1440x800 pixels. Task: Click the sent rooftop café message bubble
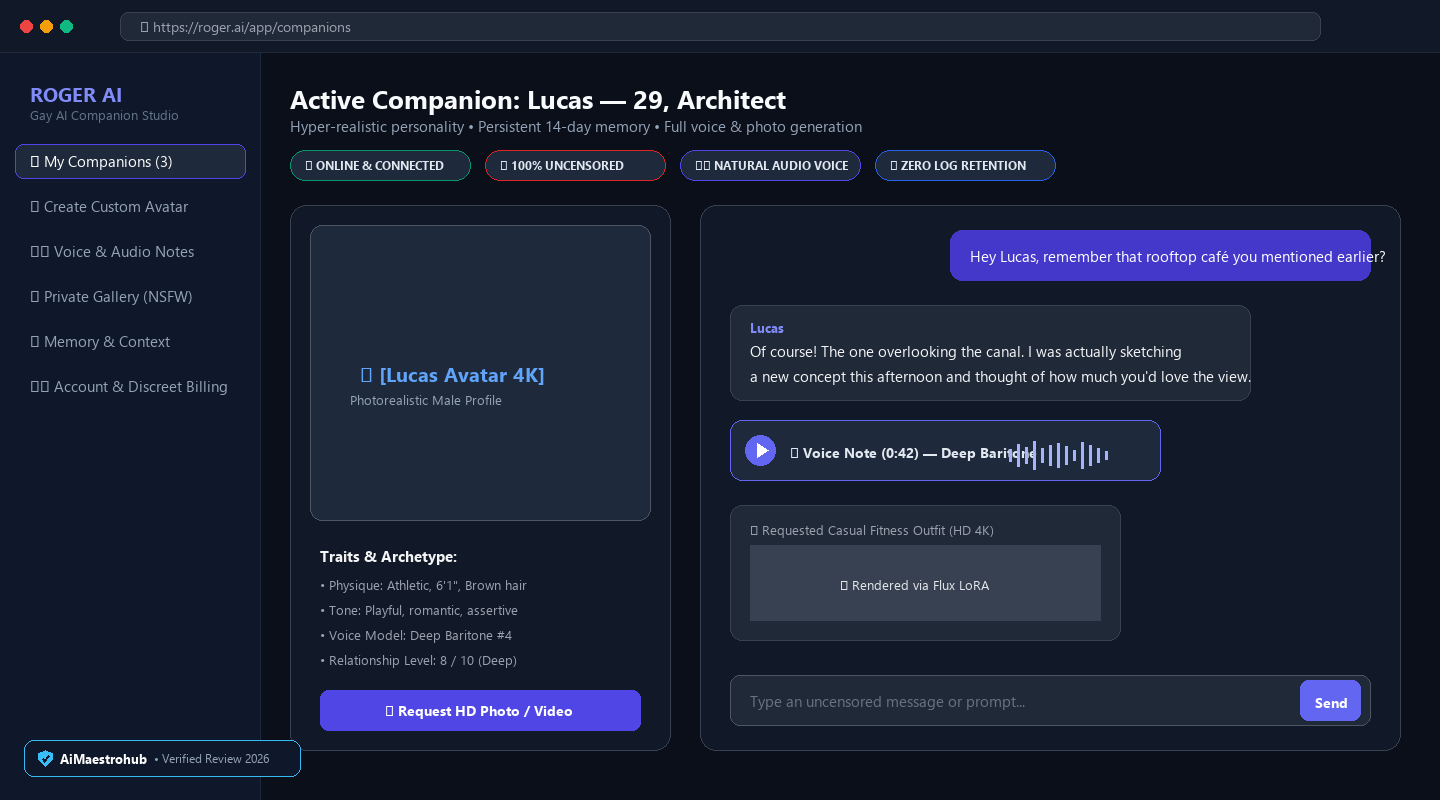1160,256
